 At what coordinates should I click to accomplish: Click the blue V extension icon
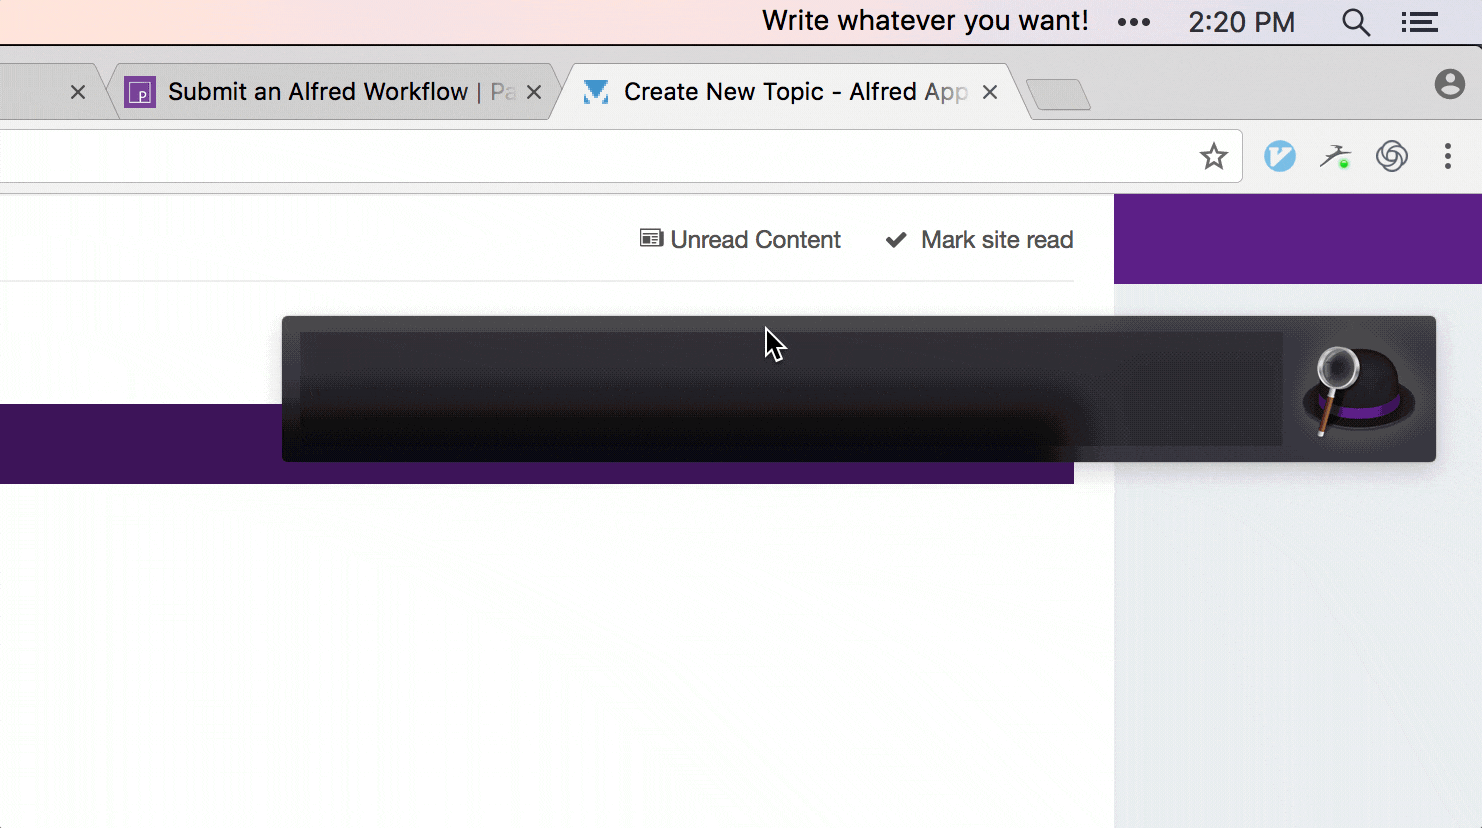1279,156
